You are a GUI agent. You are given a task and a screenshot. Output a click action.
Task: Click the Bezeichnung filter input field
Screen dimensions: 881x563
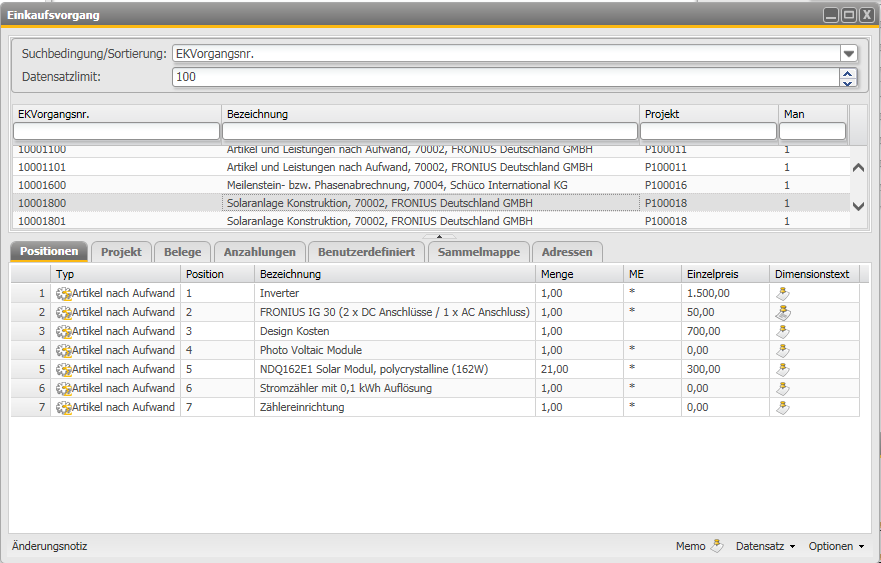click(429, 131)
